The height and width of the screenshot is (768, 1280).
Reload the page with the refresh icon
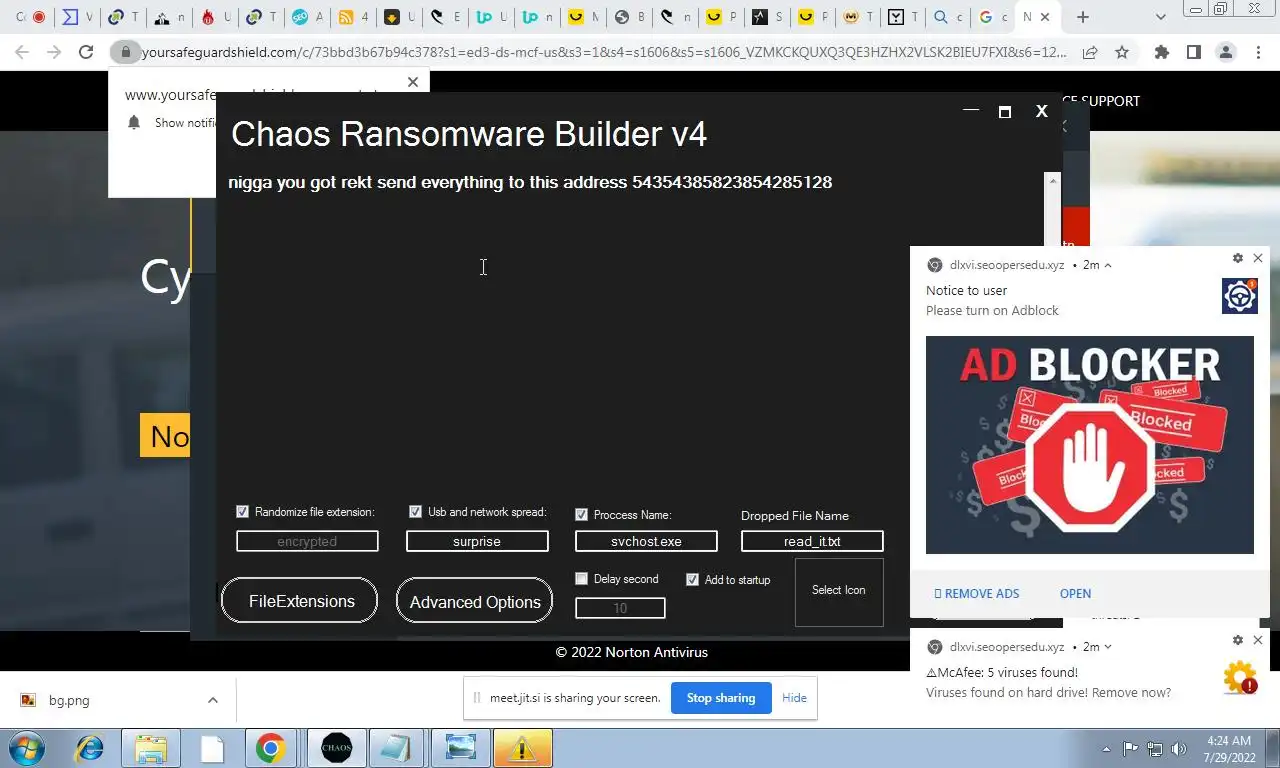click(x=86, y=52)
